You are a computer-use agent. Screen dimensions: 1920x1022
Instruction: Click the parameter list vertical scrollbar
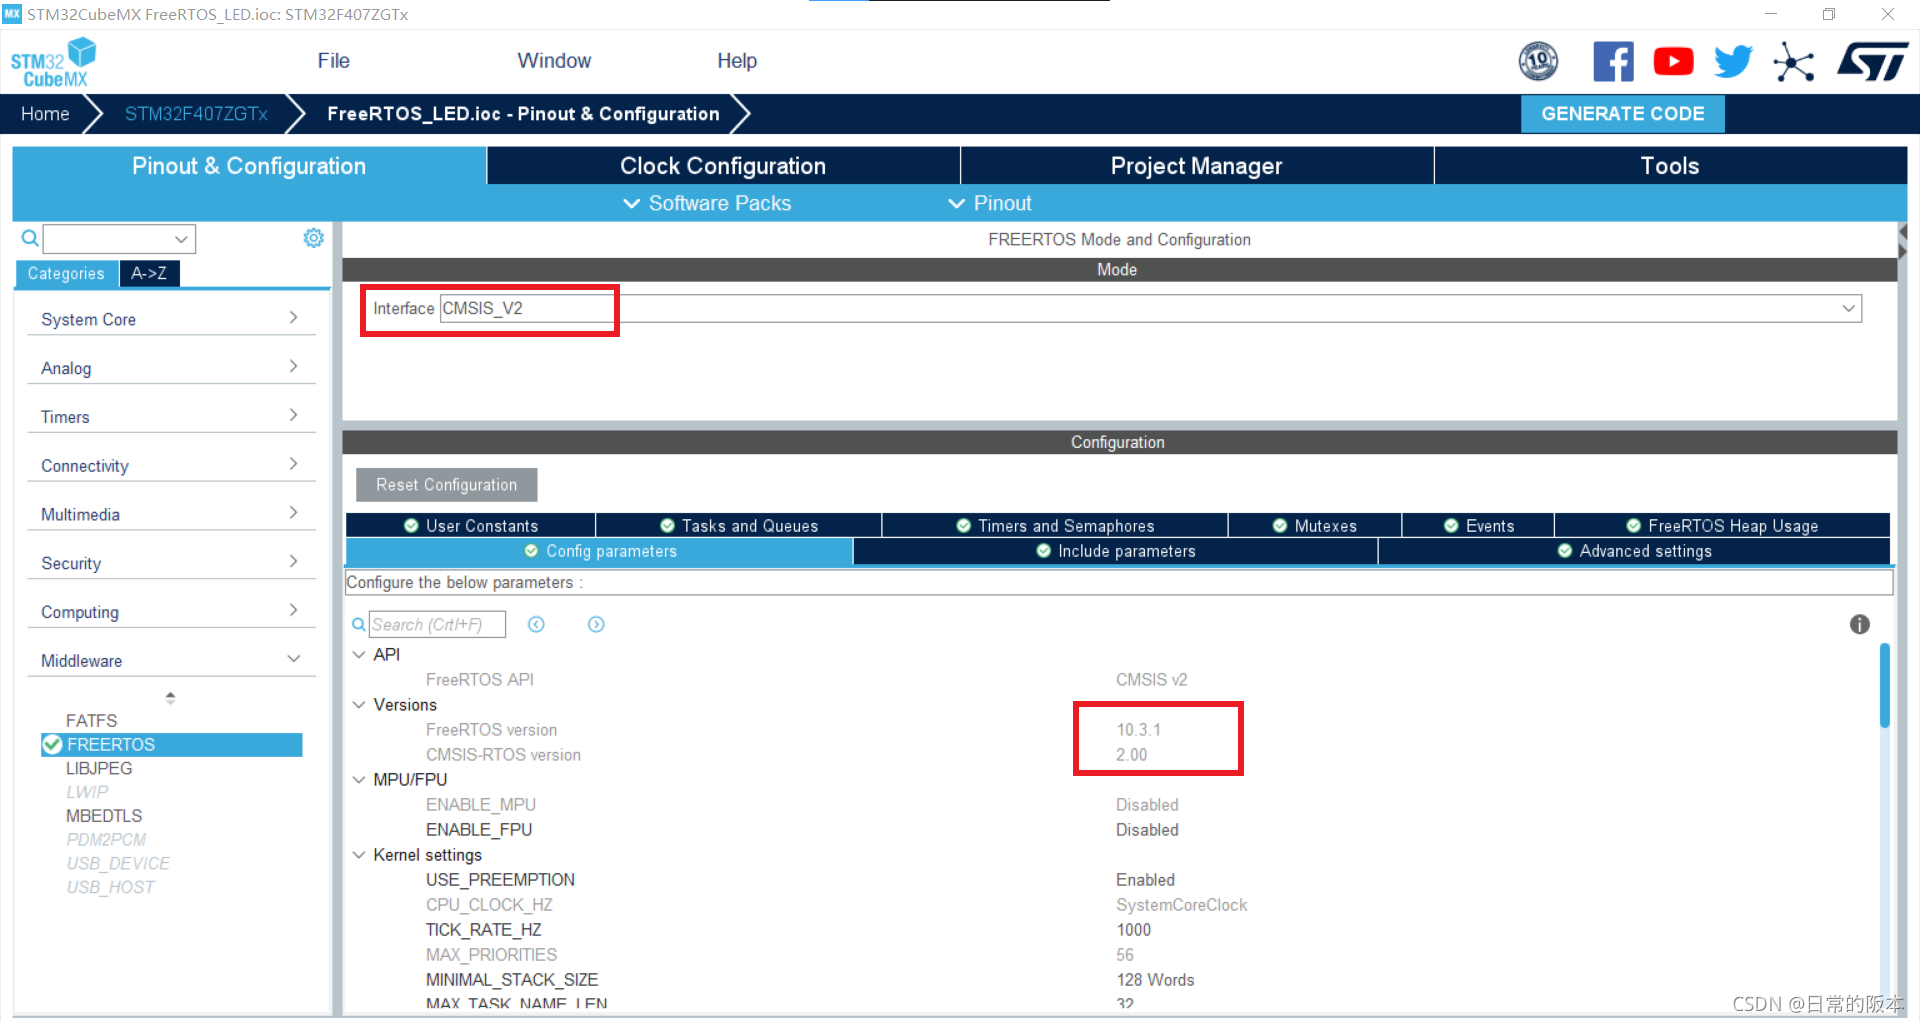(x=1884, y=686)
